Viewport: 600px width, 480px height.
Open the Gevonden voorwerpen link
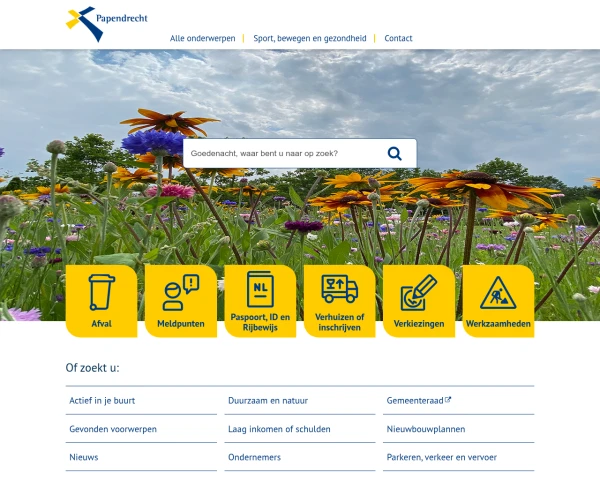(x=113, y=429)
